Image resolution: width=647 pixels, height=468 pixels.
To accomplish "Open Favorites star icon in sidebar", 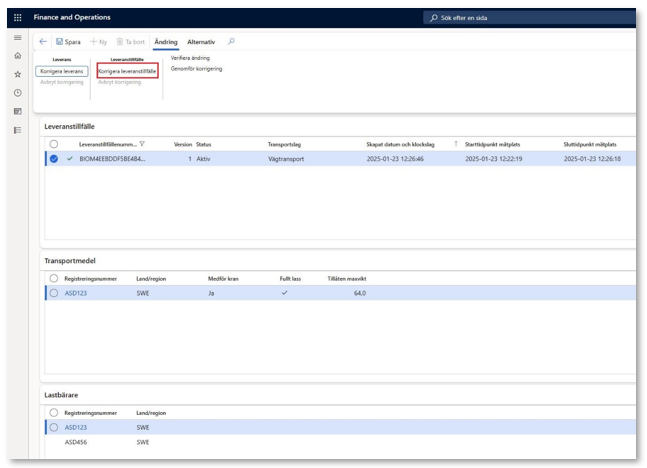I will click(17, 74).
